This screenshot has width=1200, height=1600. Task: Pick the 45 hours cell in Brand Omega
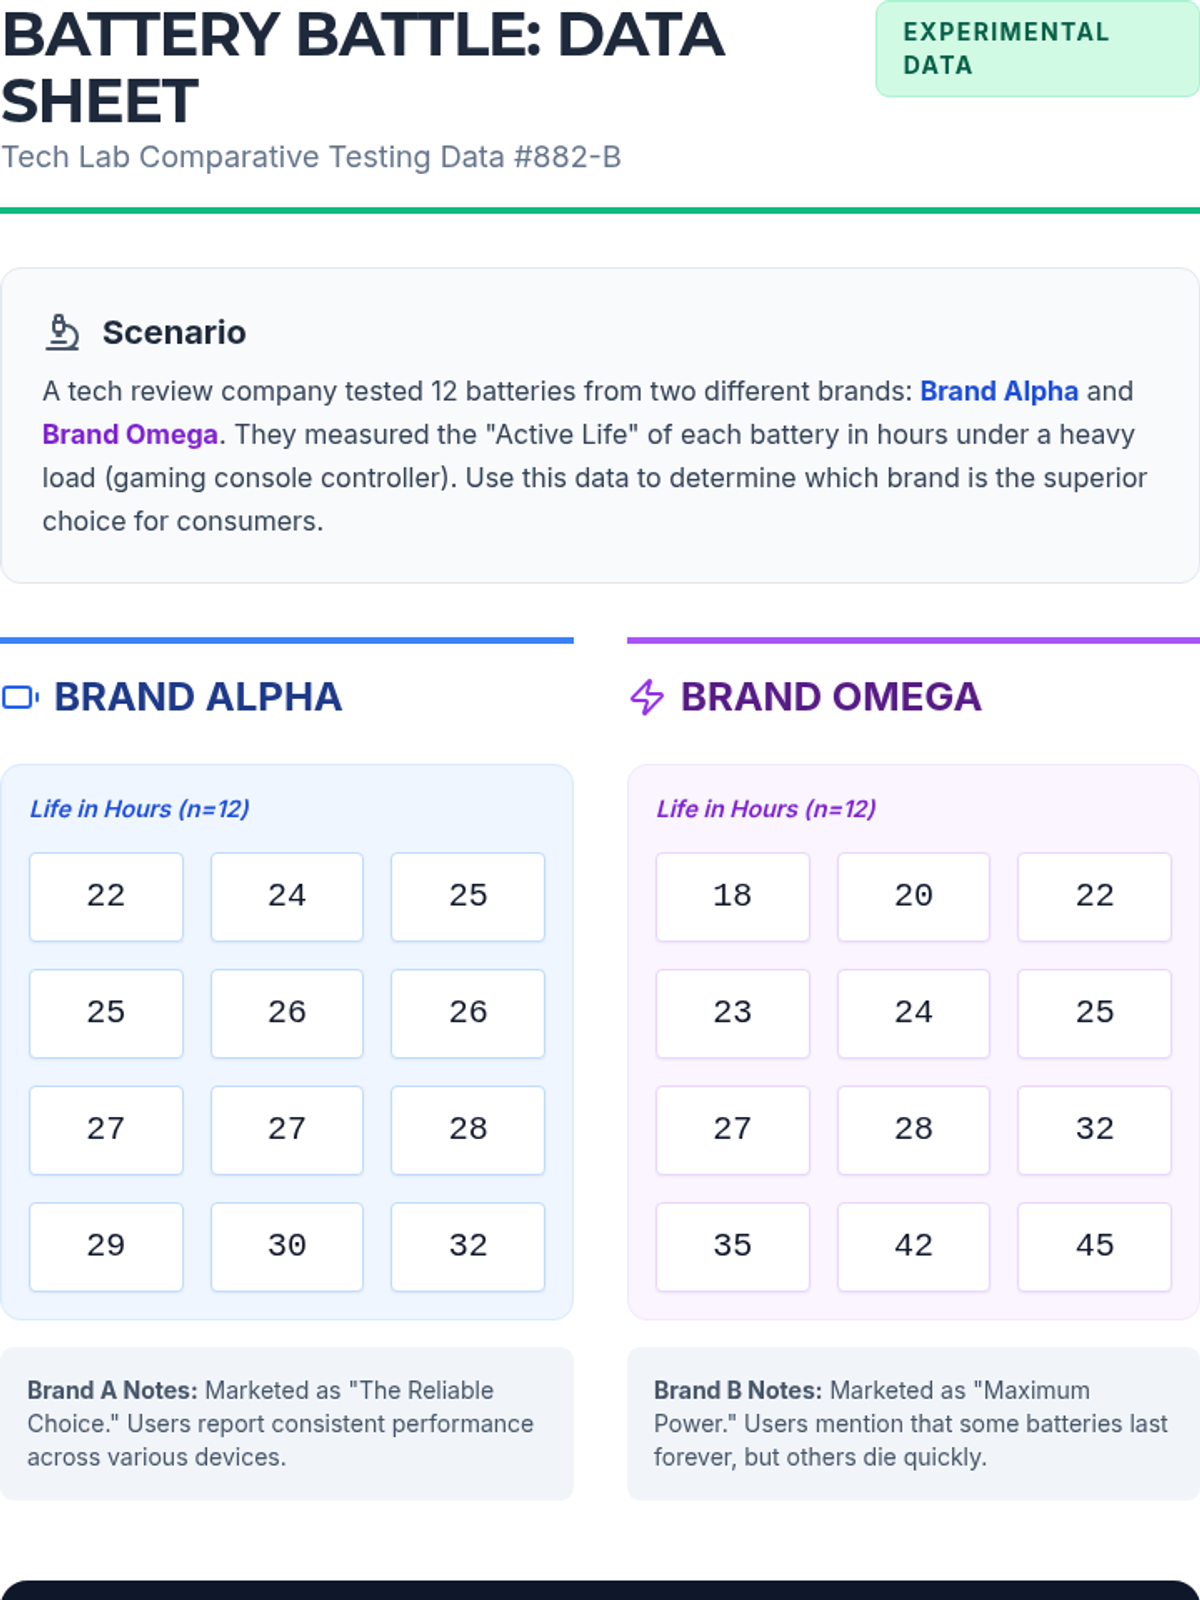[1094, 1246]
